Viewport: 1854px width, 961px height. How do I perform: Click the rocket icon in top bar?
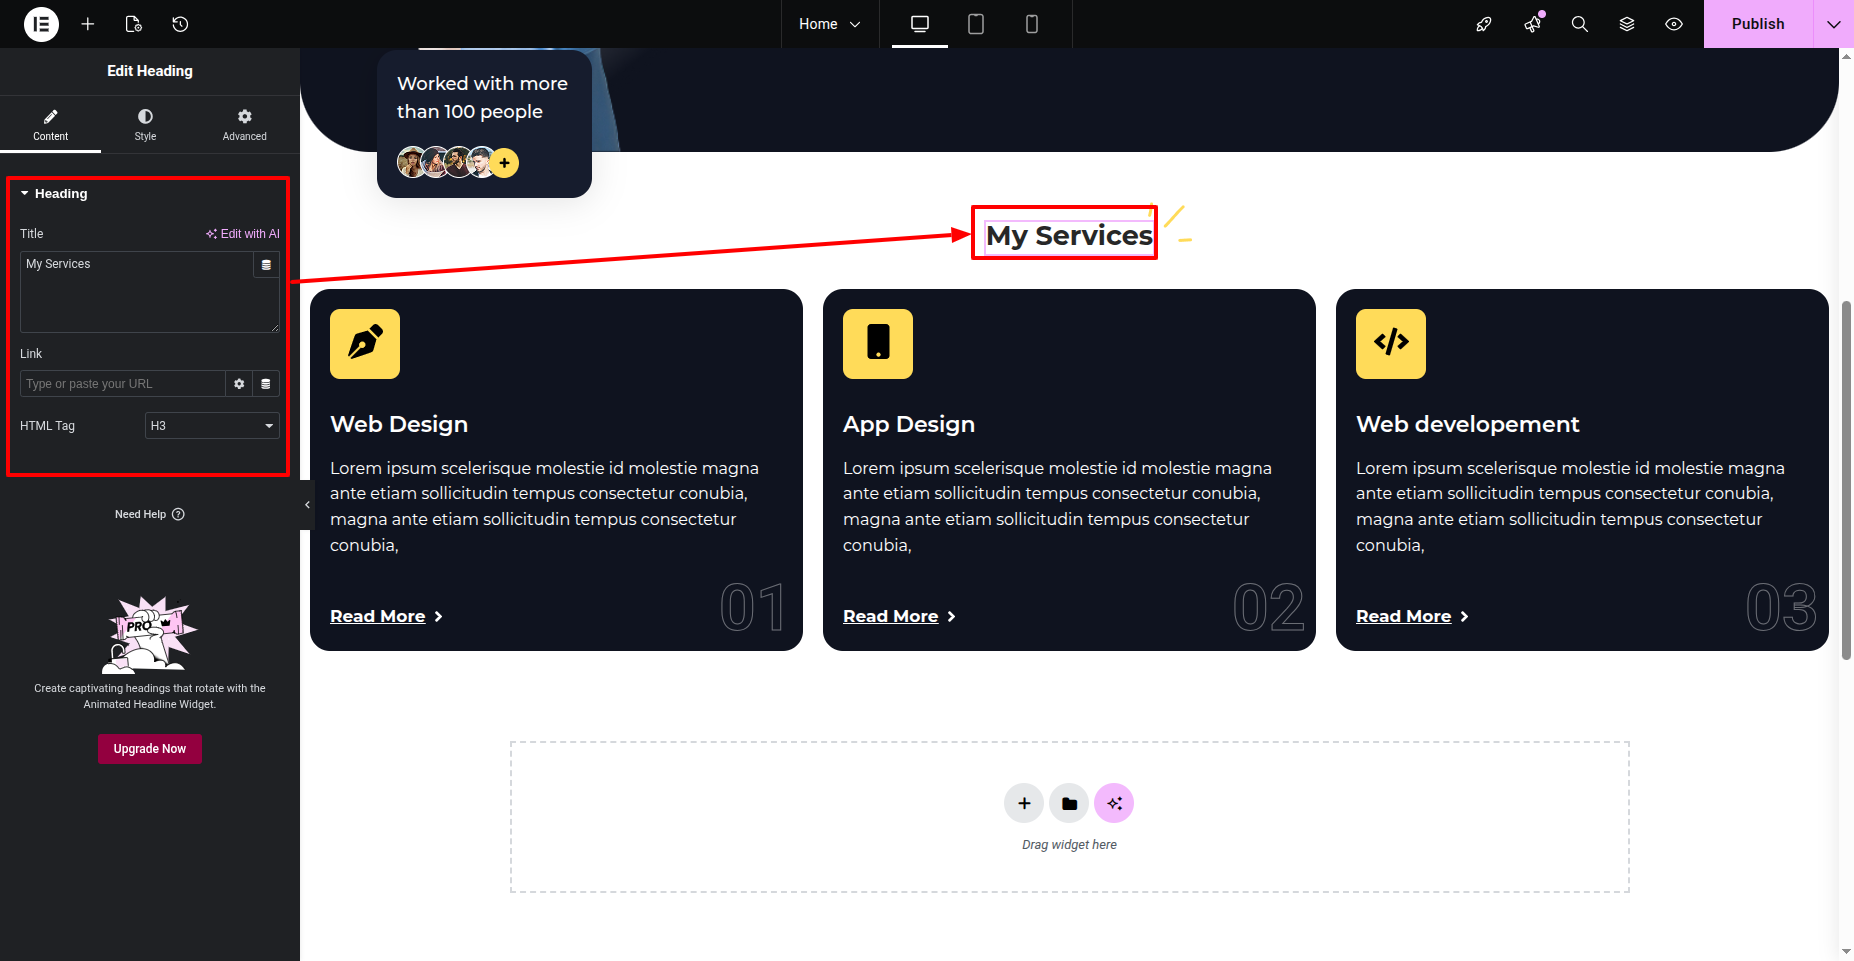coord(1484,24)
